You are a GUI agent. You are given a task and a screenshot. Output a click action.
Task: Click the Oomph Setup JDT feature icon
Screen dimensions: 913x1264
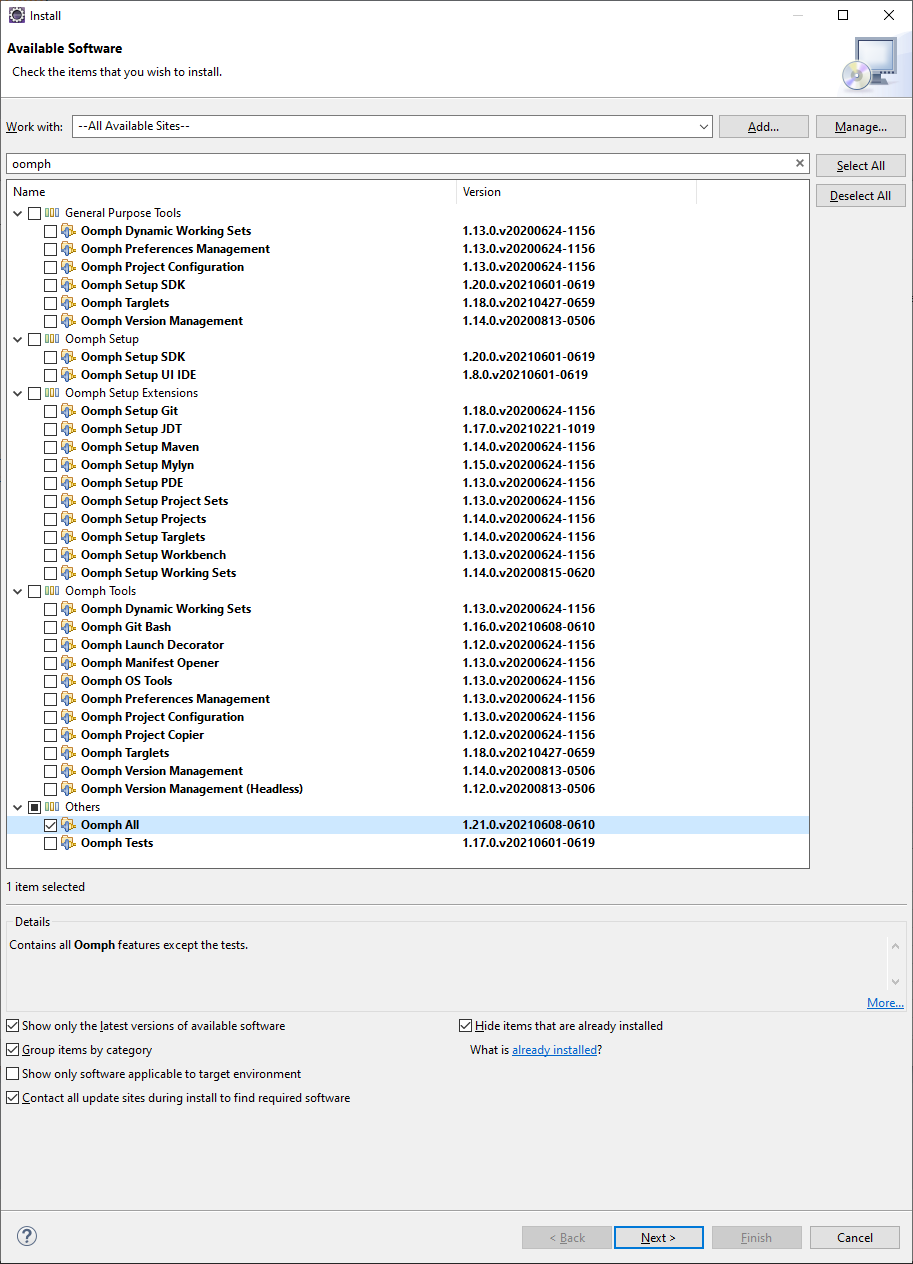(x=68, y=429)
